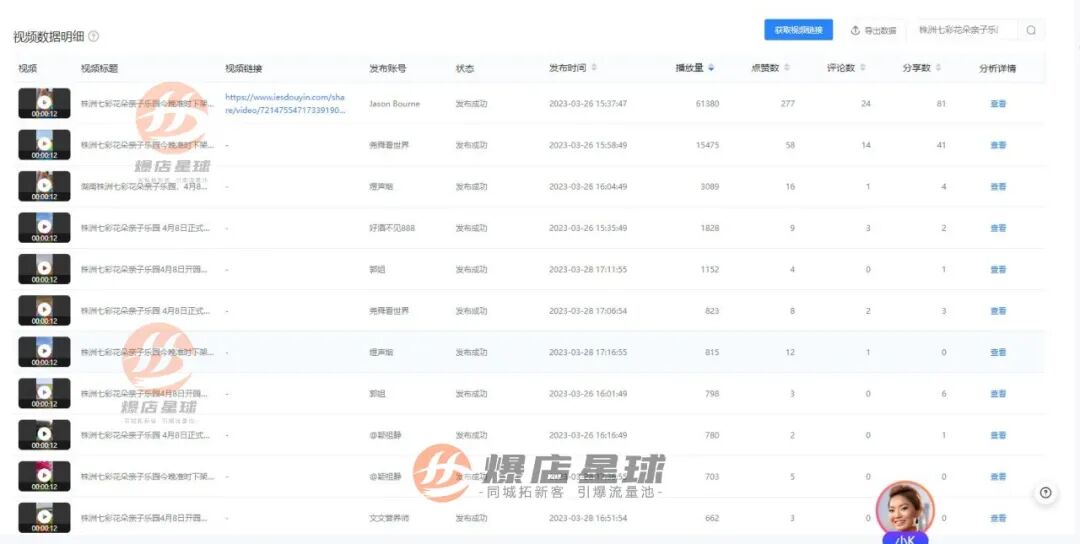Select the account name 文文营养师

point(389,518)
